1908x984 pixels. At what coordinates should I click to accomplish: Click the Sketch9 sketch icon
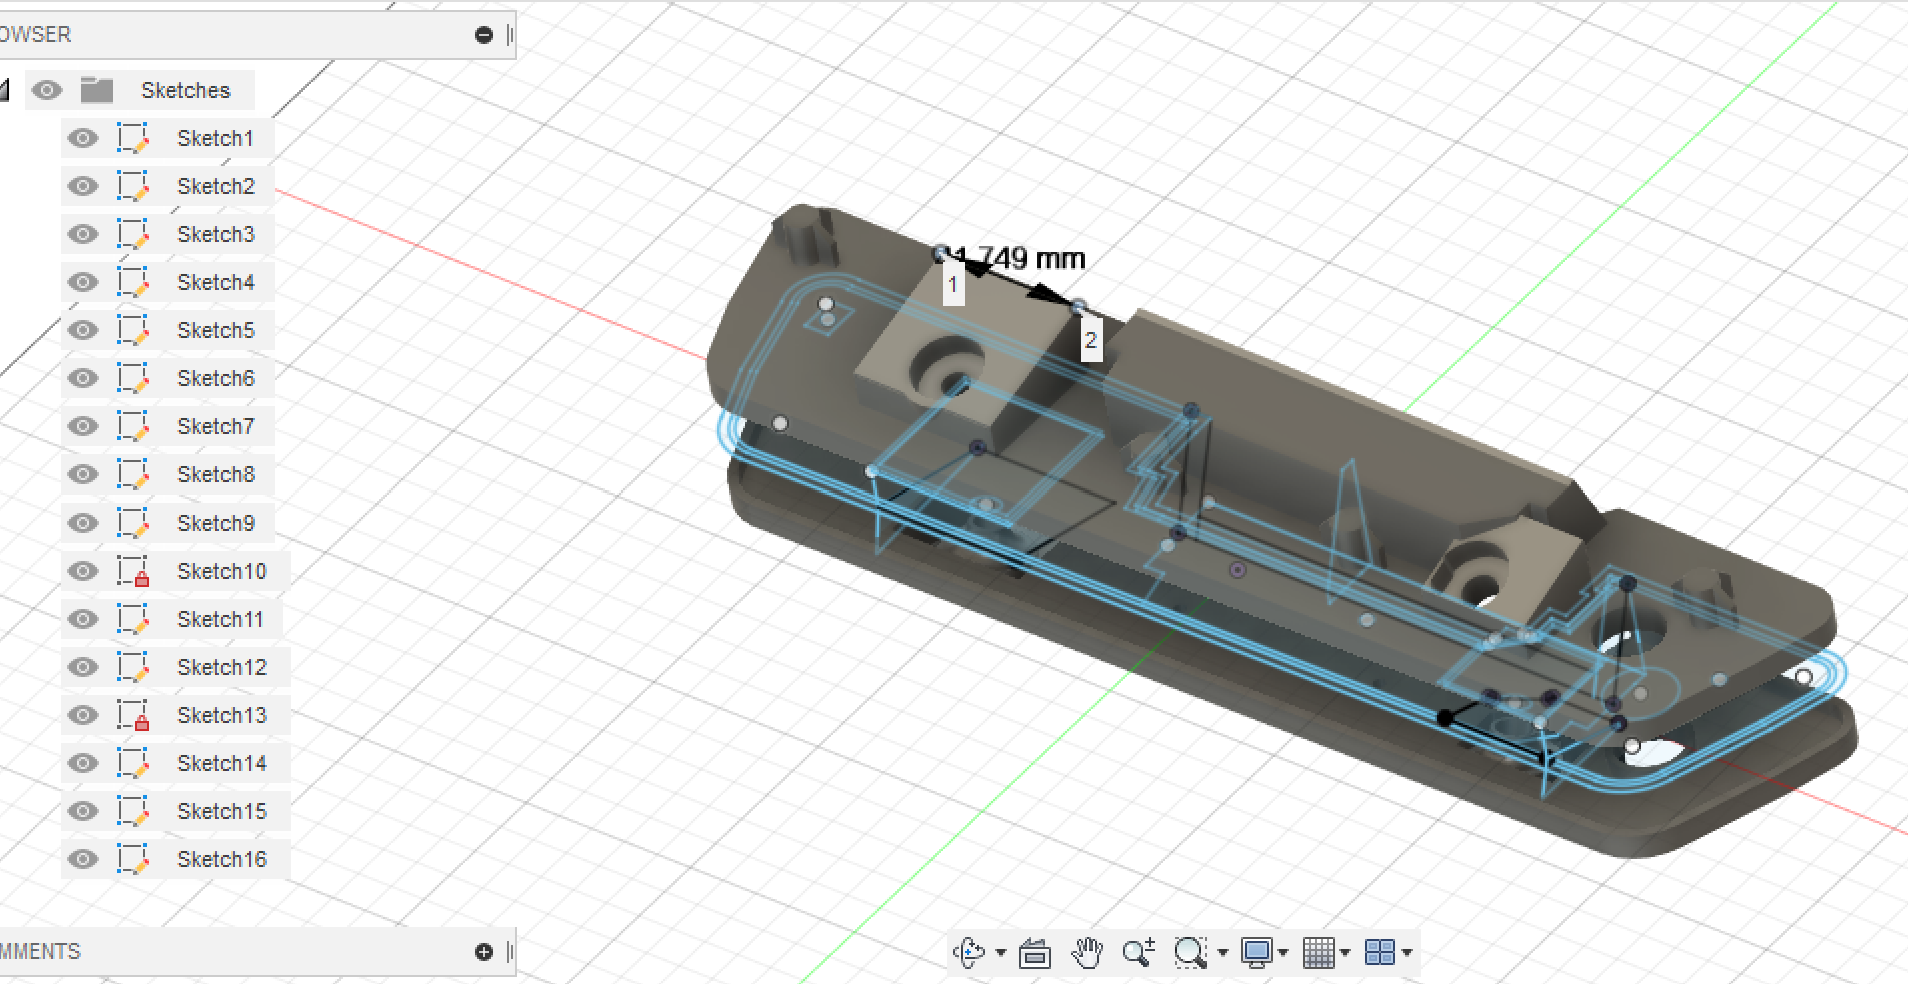(133, 523)
